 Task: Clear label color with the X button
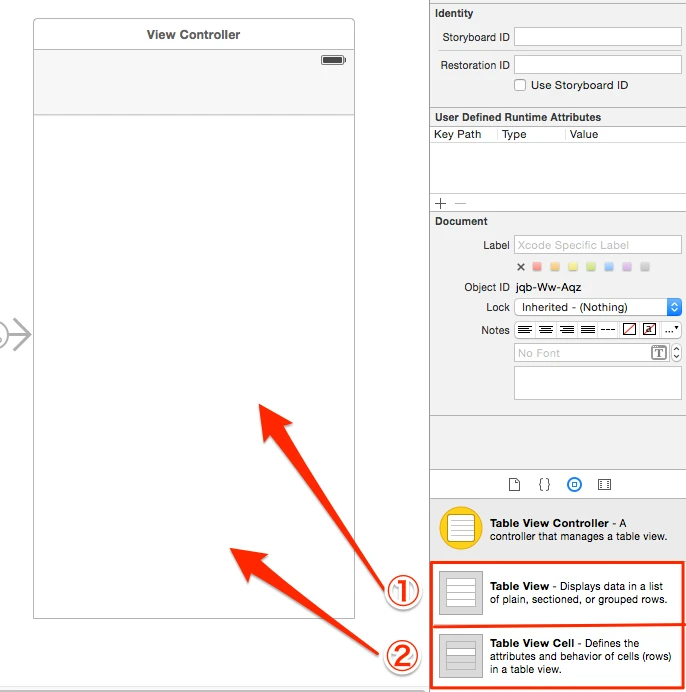click(520, 267)
